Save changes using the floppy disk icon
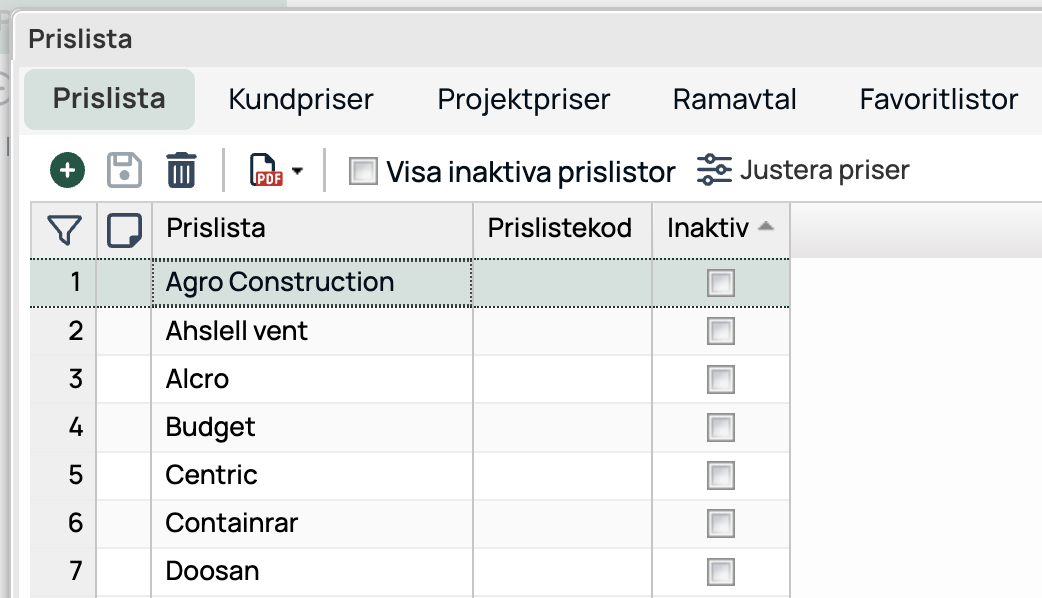 (122, 170)
